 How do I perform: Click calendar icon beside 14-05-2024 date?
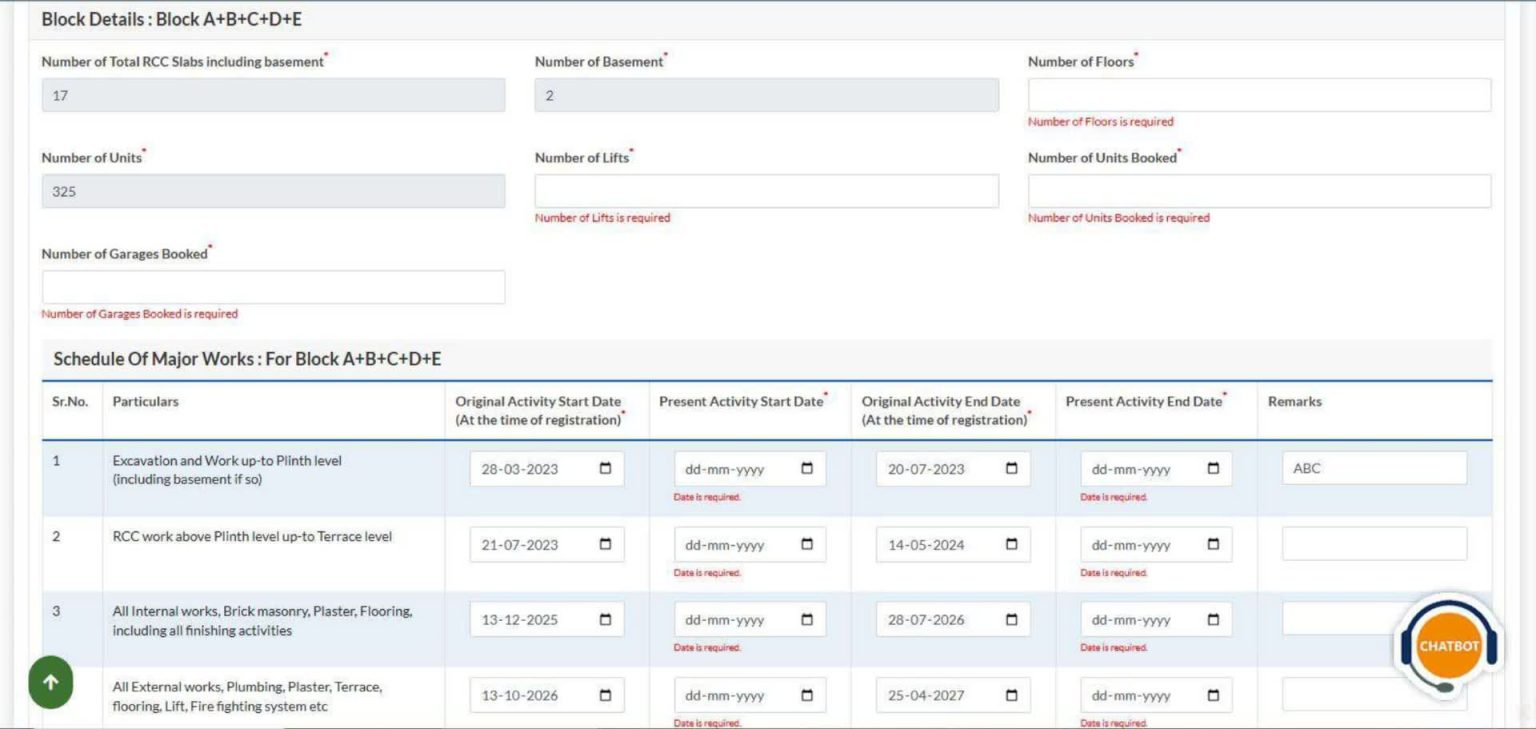click(1011, 544)
